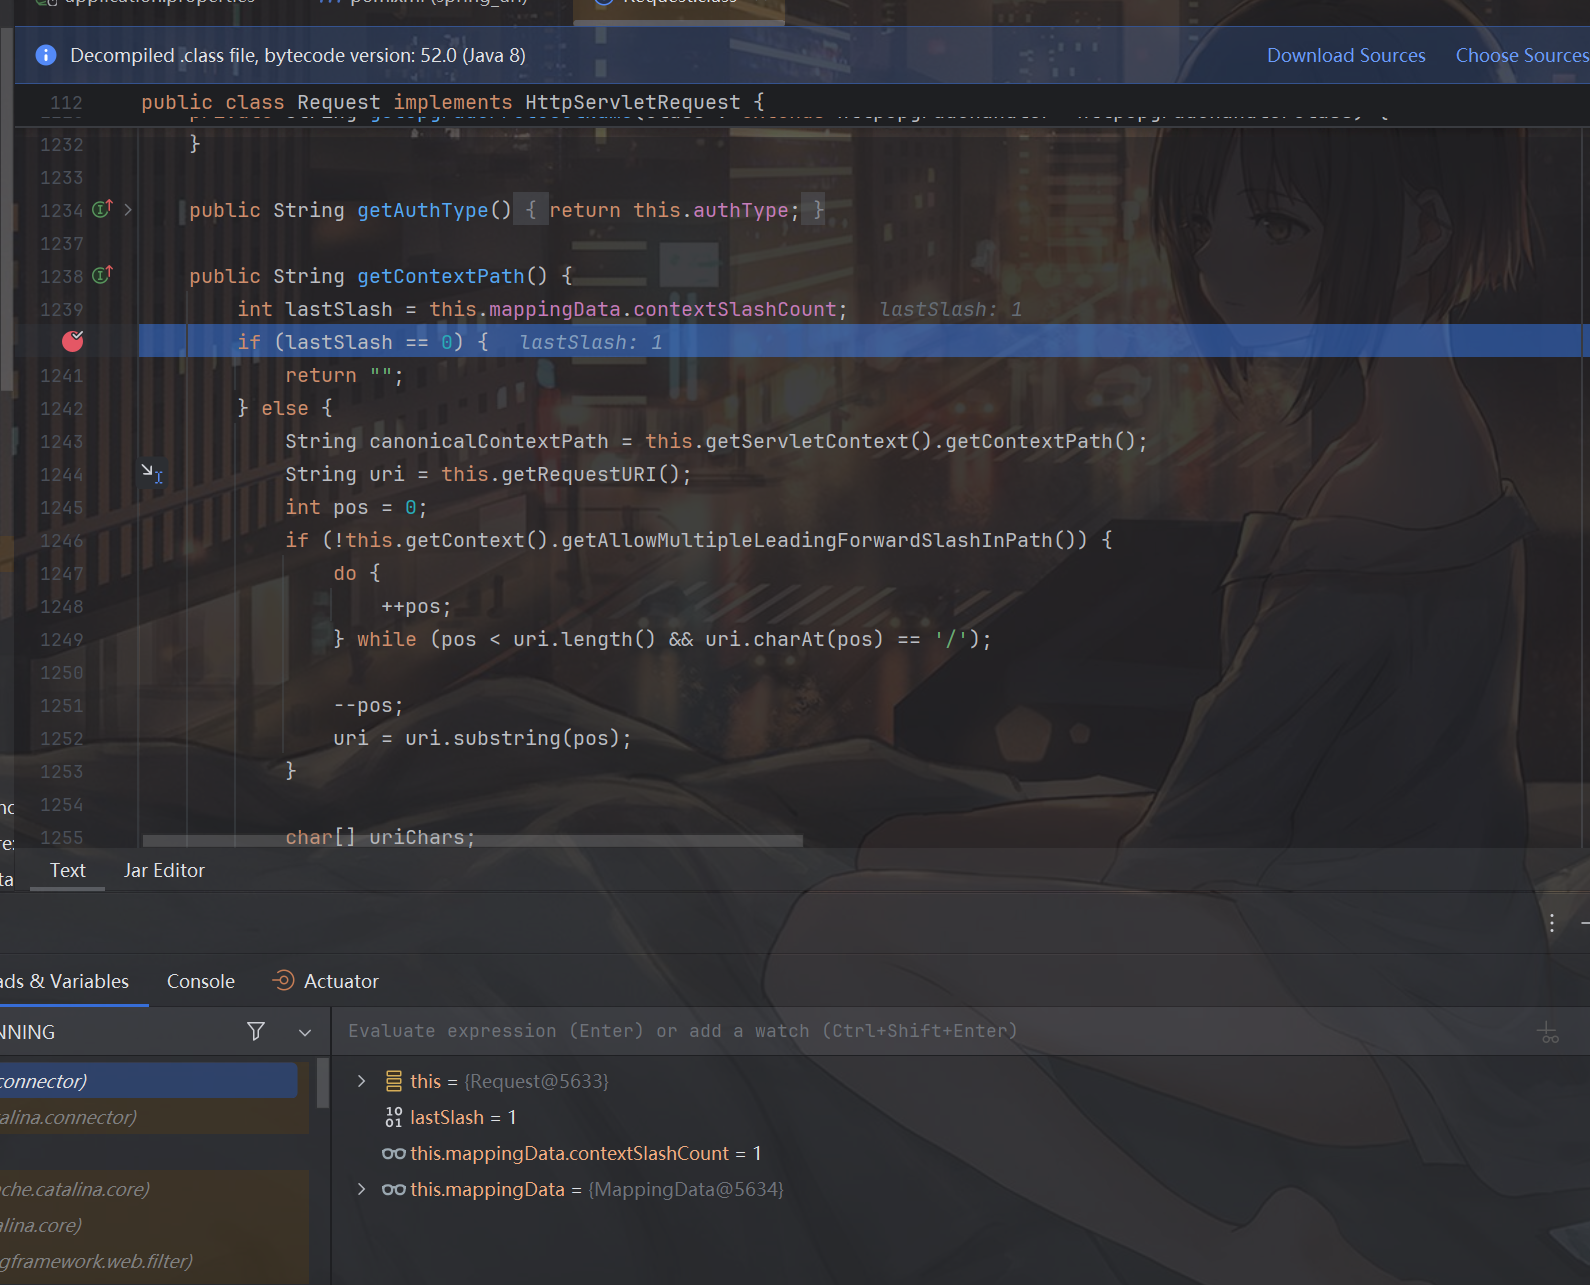Open the thread selector dropdown chevron
The image size is (1590, 1285).
(x=305, y=1032)
